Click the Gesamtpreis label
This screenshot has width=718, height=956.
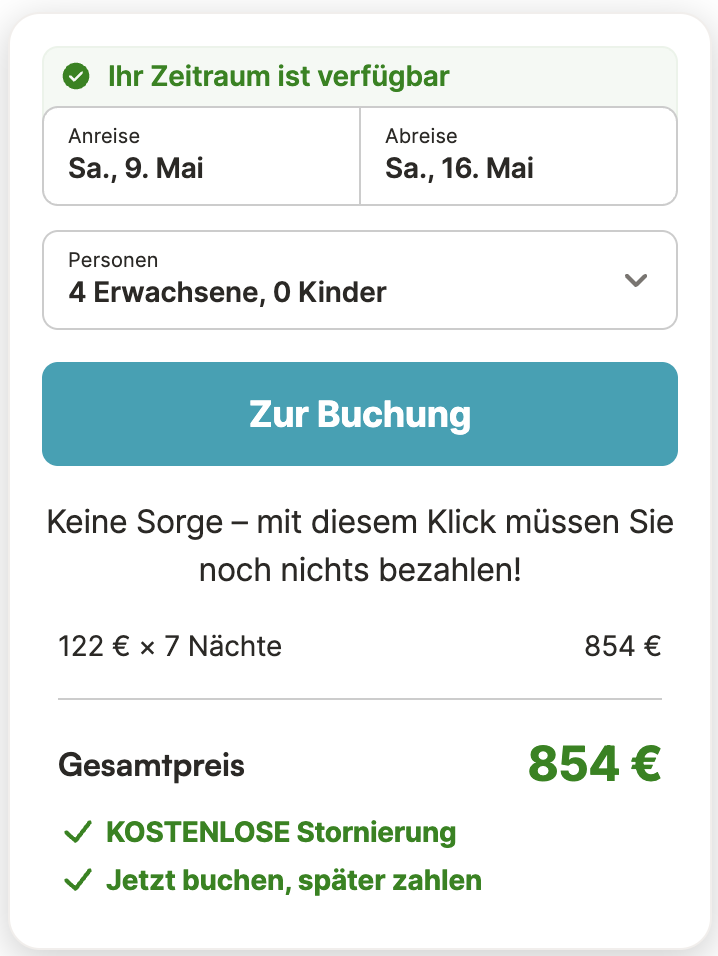151,766
